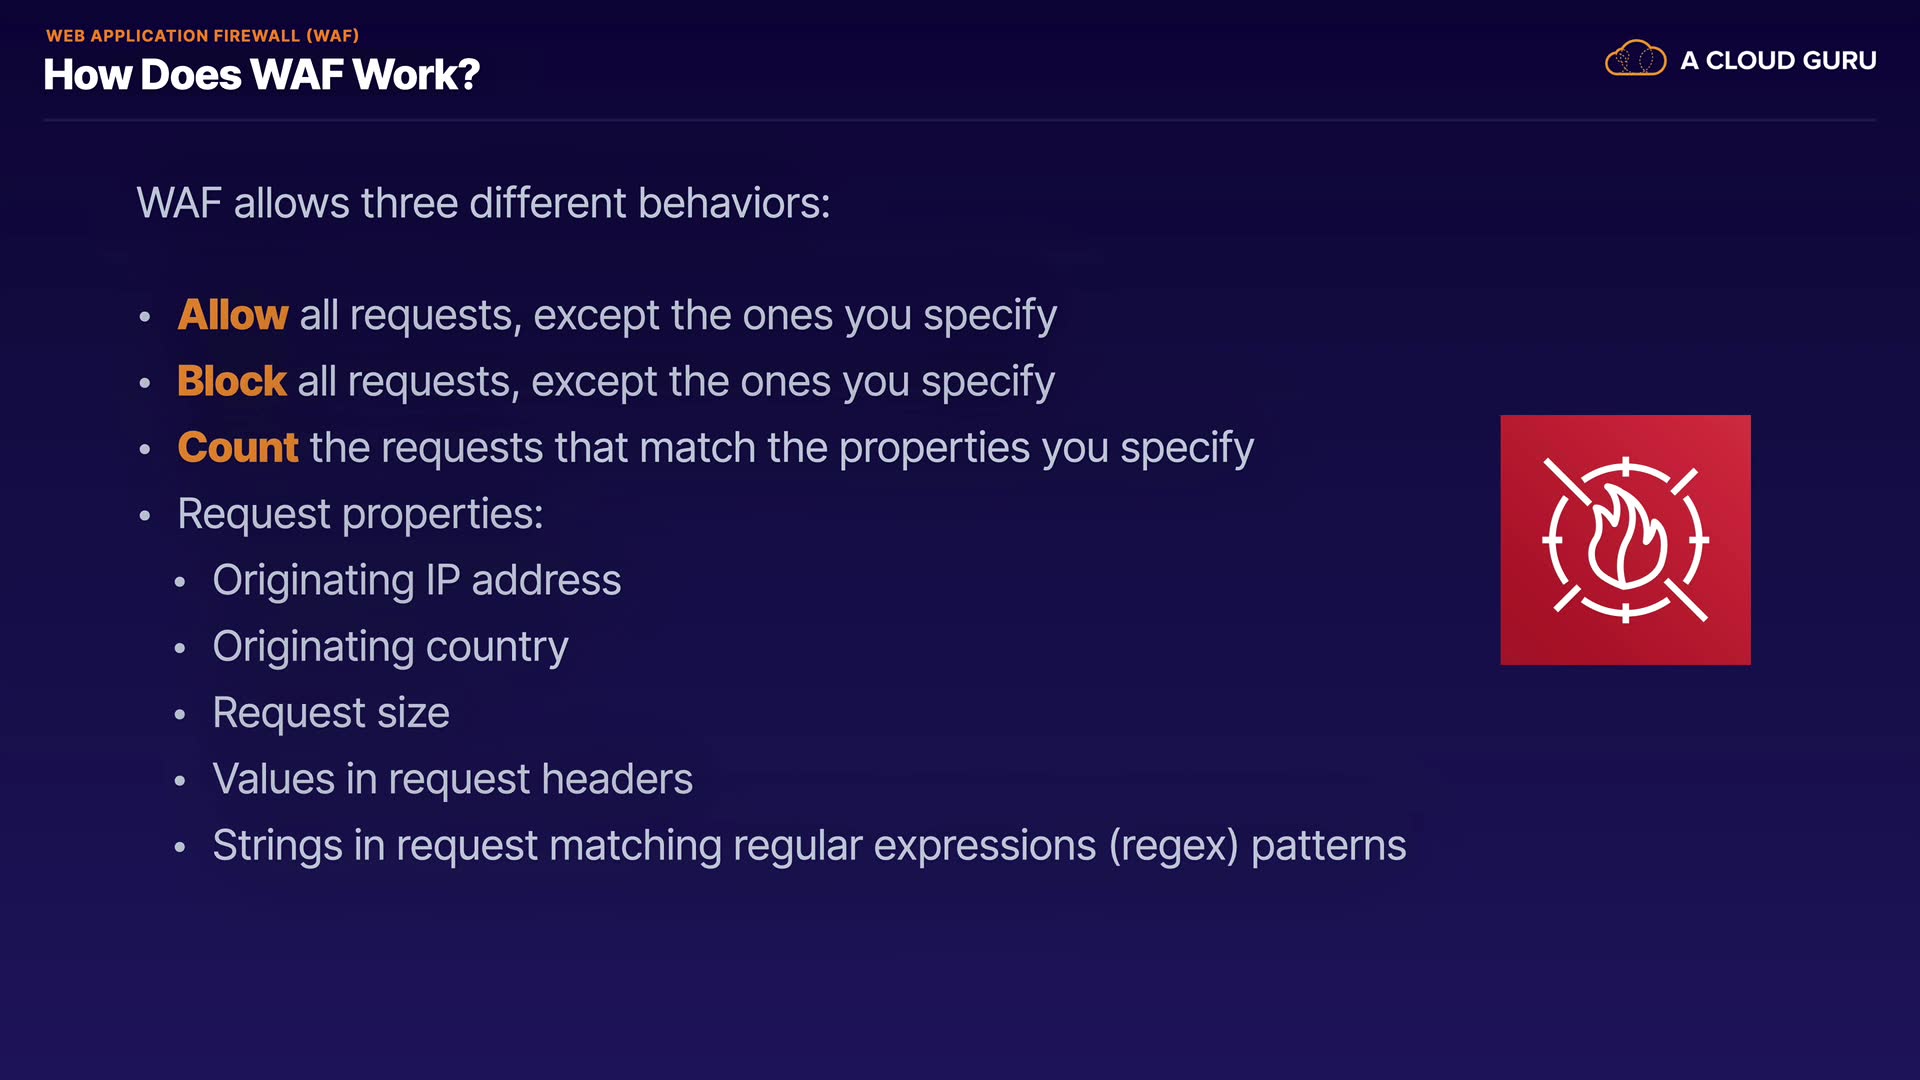This screenshot has height=1080, width=1920.
Task: Select the "Originating IP address" line
Action: [417, 580]
